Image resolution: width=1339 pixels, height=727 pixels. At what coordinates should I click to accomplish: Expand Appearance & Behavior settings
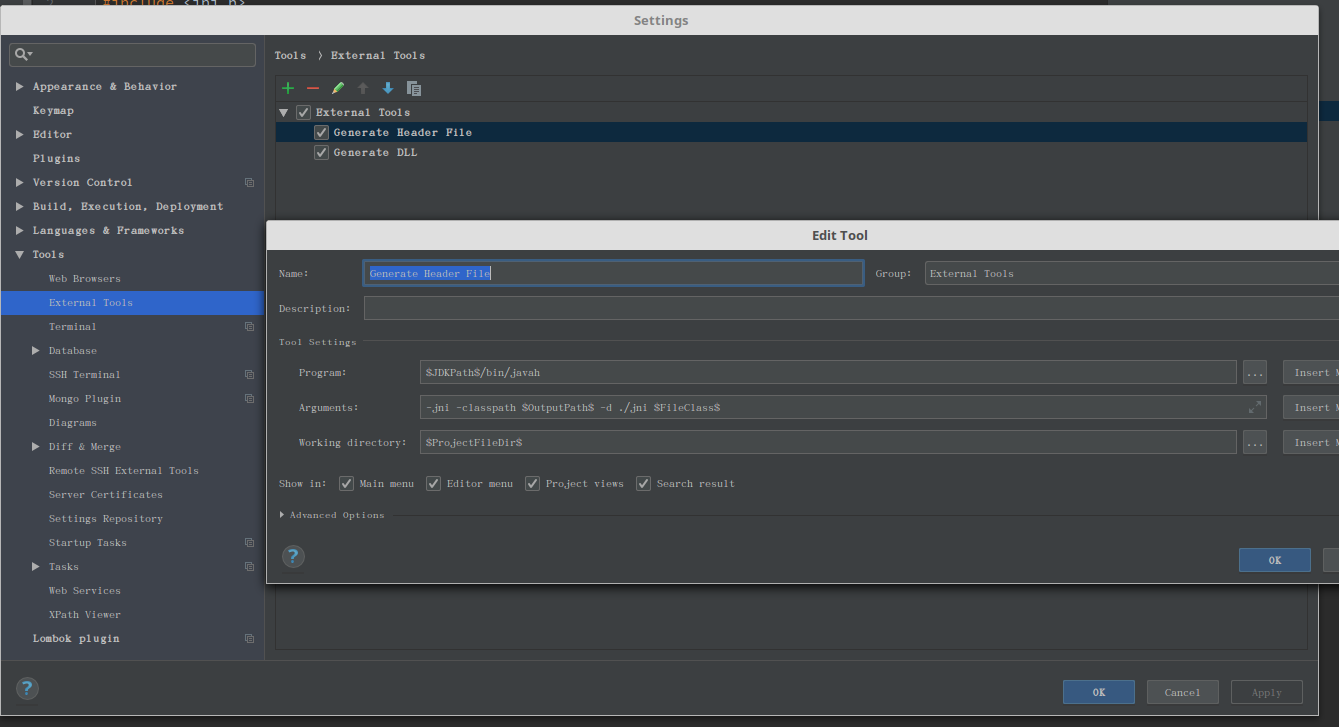(19, 86)
